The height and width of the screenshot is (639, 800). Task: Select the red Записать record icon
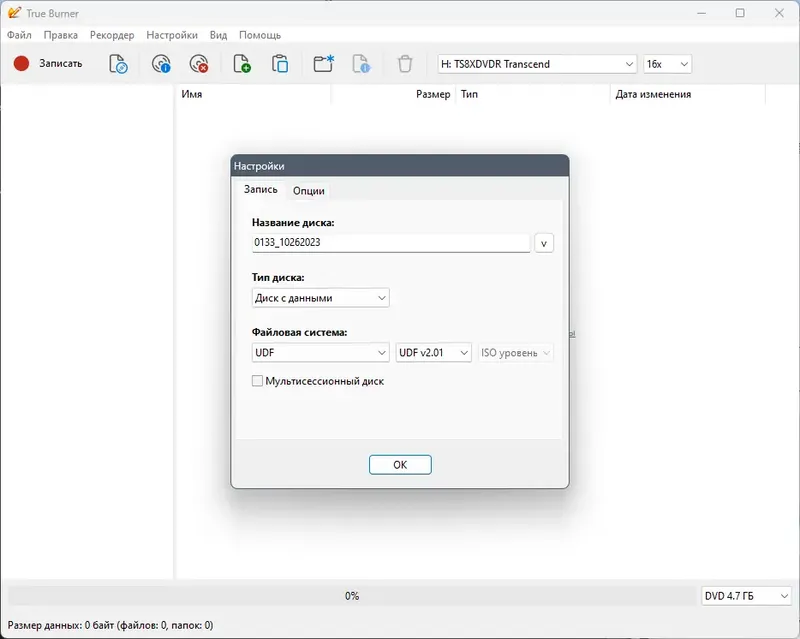22,62
